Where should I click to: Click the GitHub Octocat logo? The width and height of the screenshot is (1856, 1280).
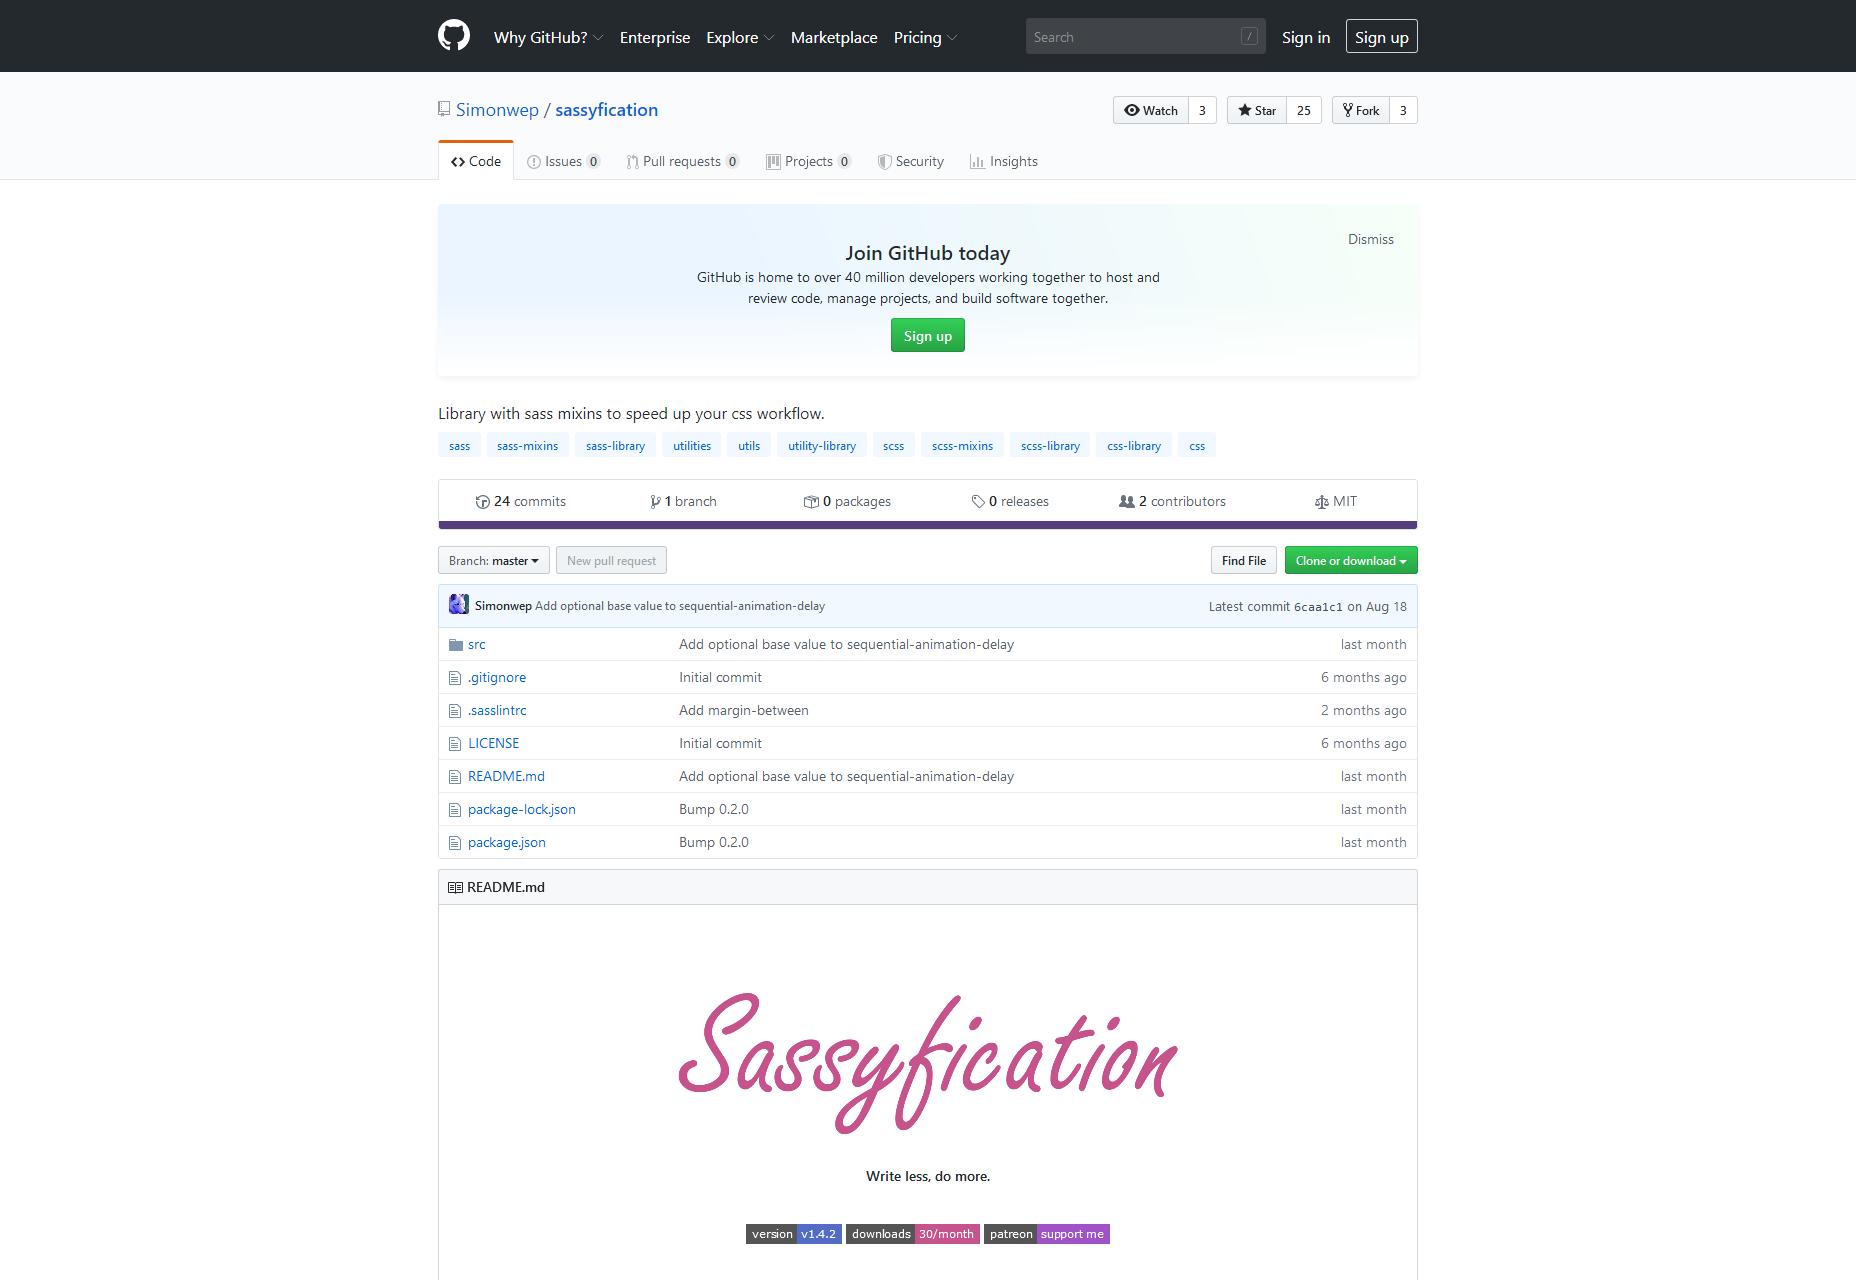454,36
